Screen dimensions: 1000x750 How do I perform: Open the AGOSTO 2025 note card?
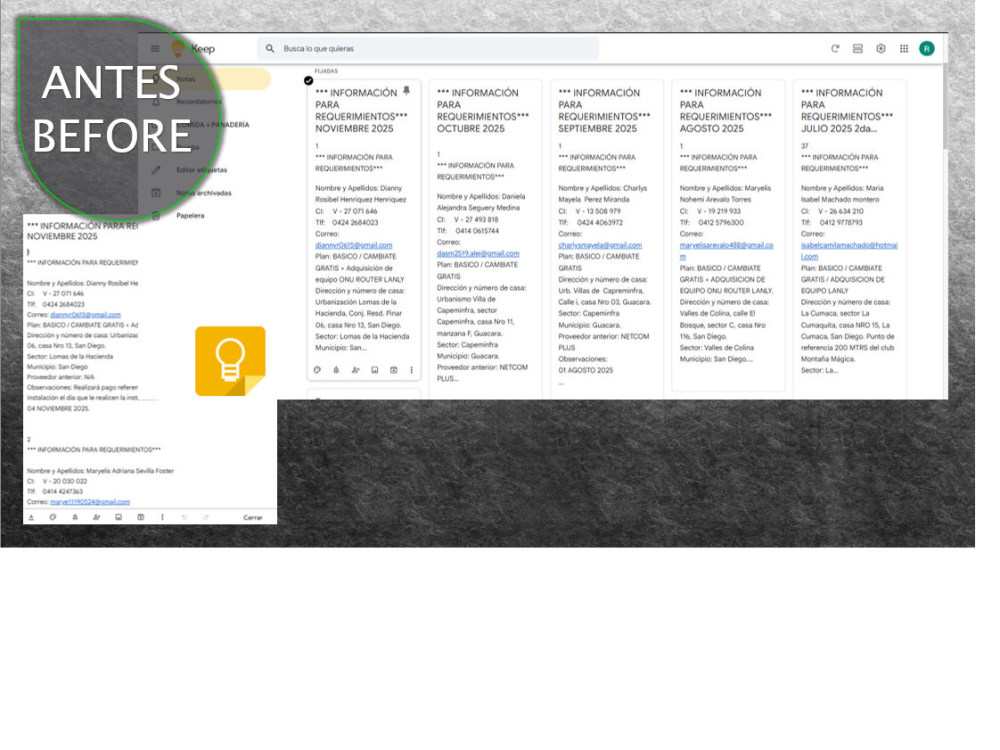point(728,235)
